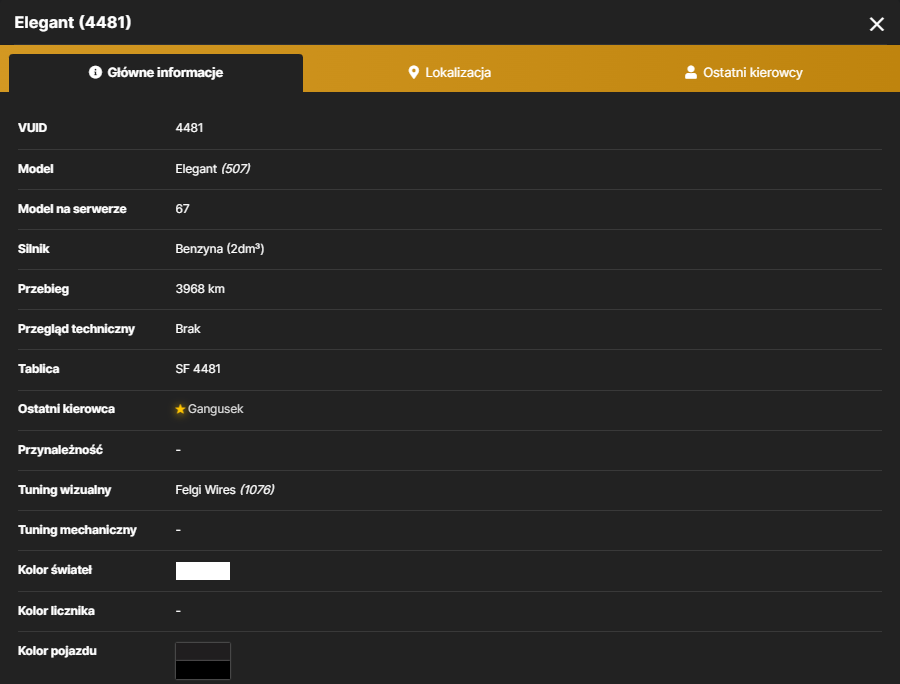This screenshot has height=684, width=900.
Task: Click the Tuning wizualny label
Action: (x=65, y=489)
